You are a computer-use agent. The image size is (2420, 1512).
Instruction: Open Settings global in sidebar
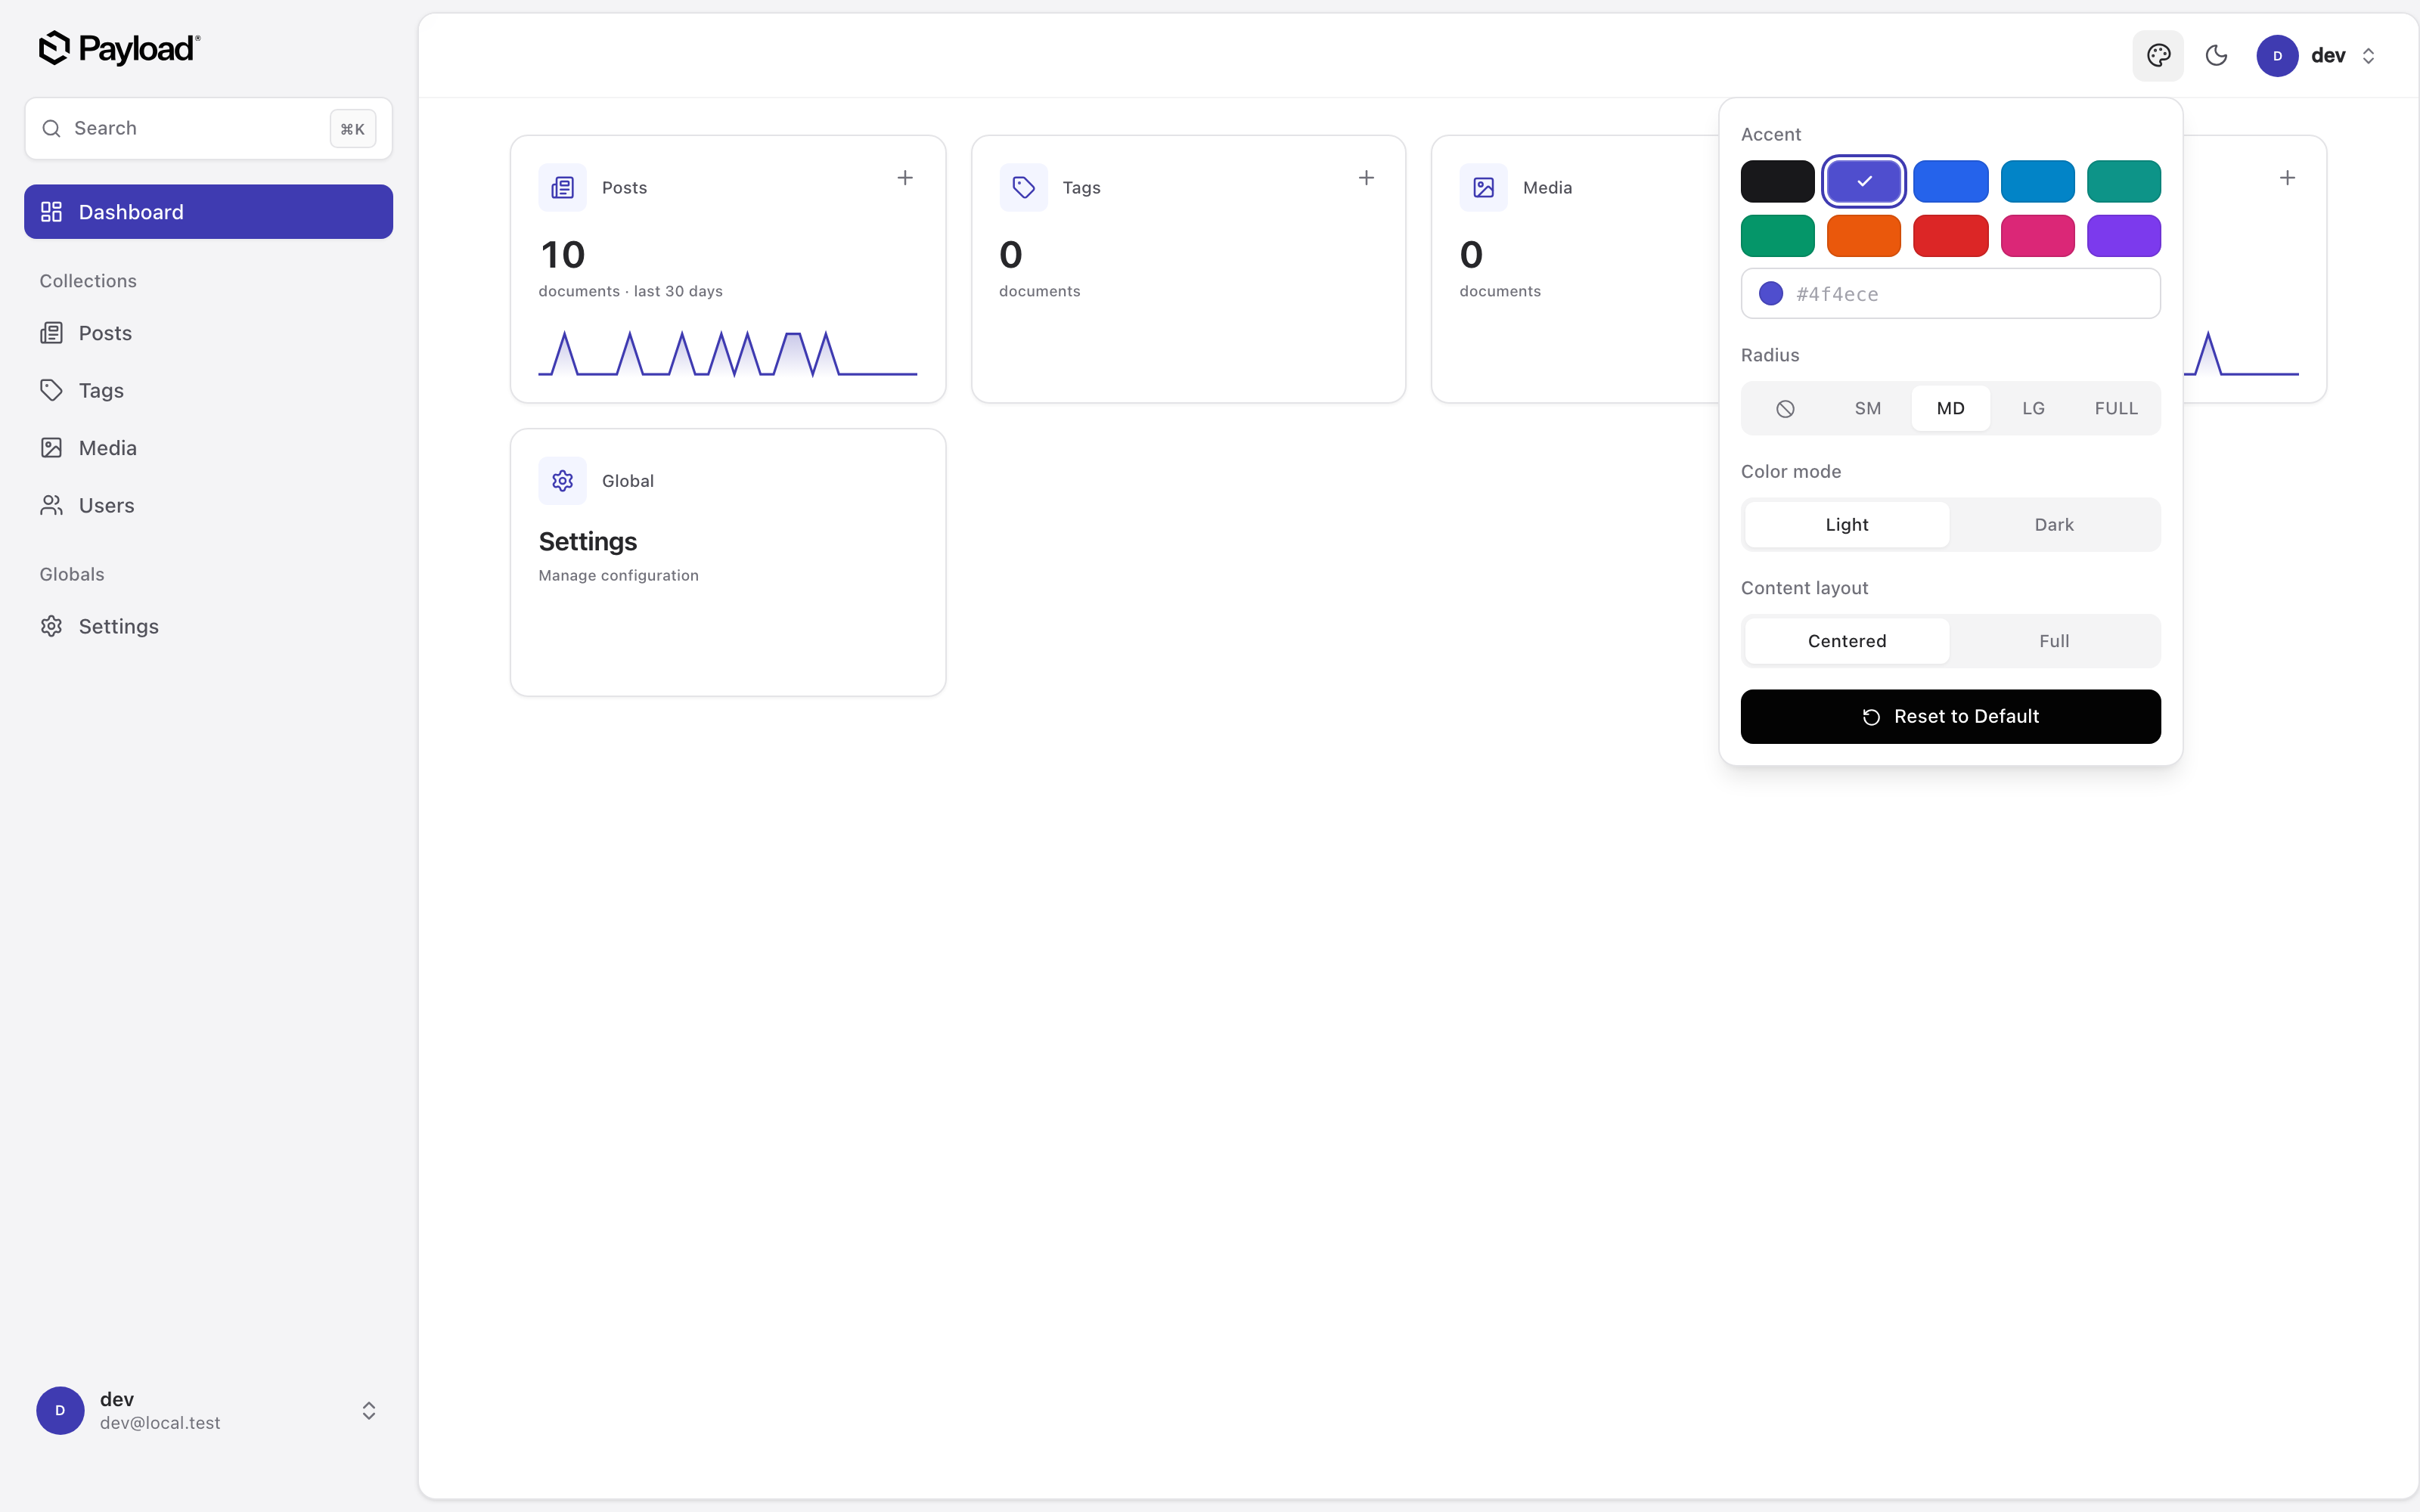coord(208,626)
